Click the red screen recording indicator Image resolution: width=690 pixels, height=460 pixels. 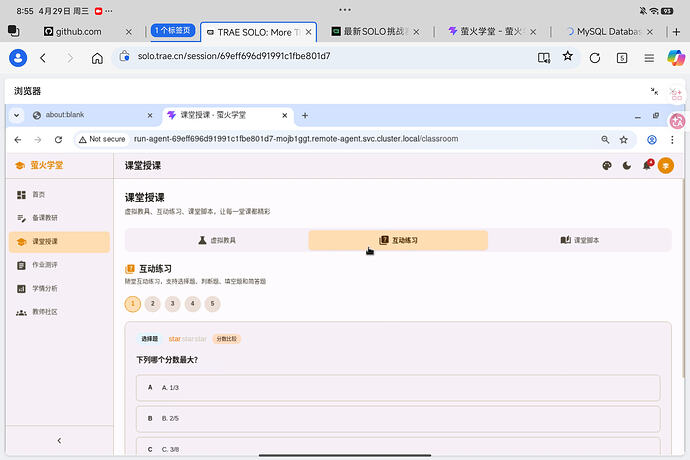[x=98, y=11]
